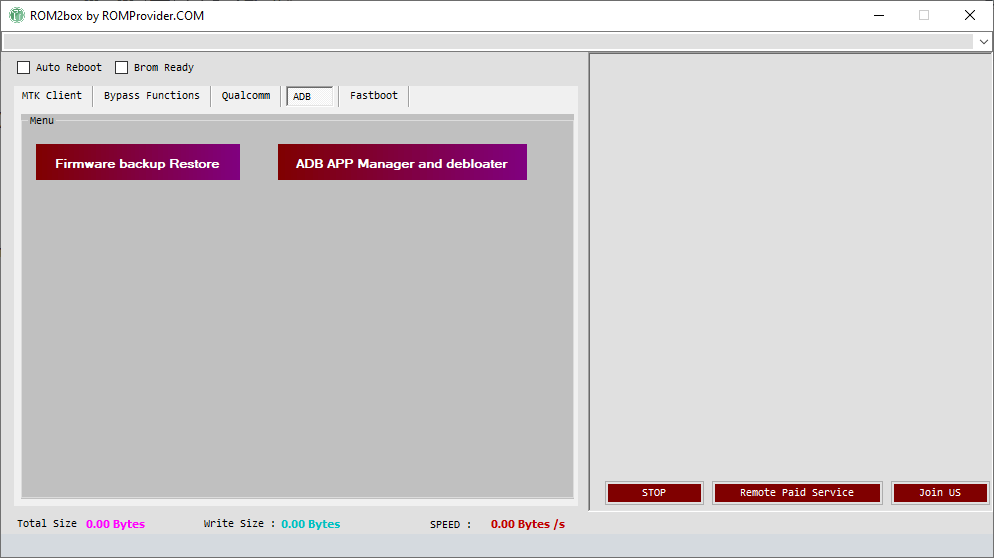Open Firmware backup Restore

tap(138, 162)
